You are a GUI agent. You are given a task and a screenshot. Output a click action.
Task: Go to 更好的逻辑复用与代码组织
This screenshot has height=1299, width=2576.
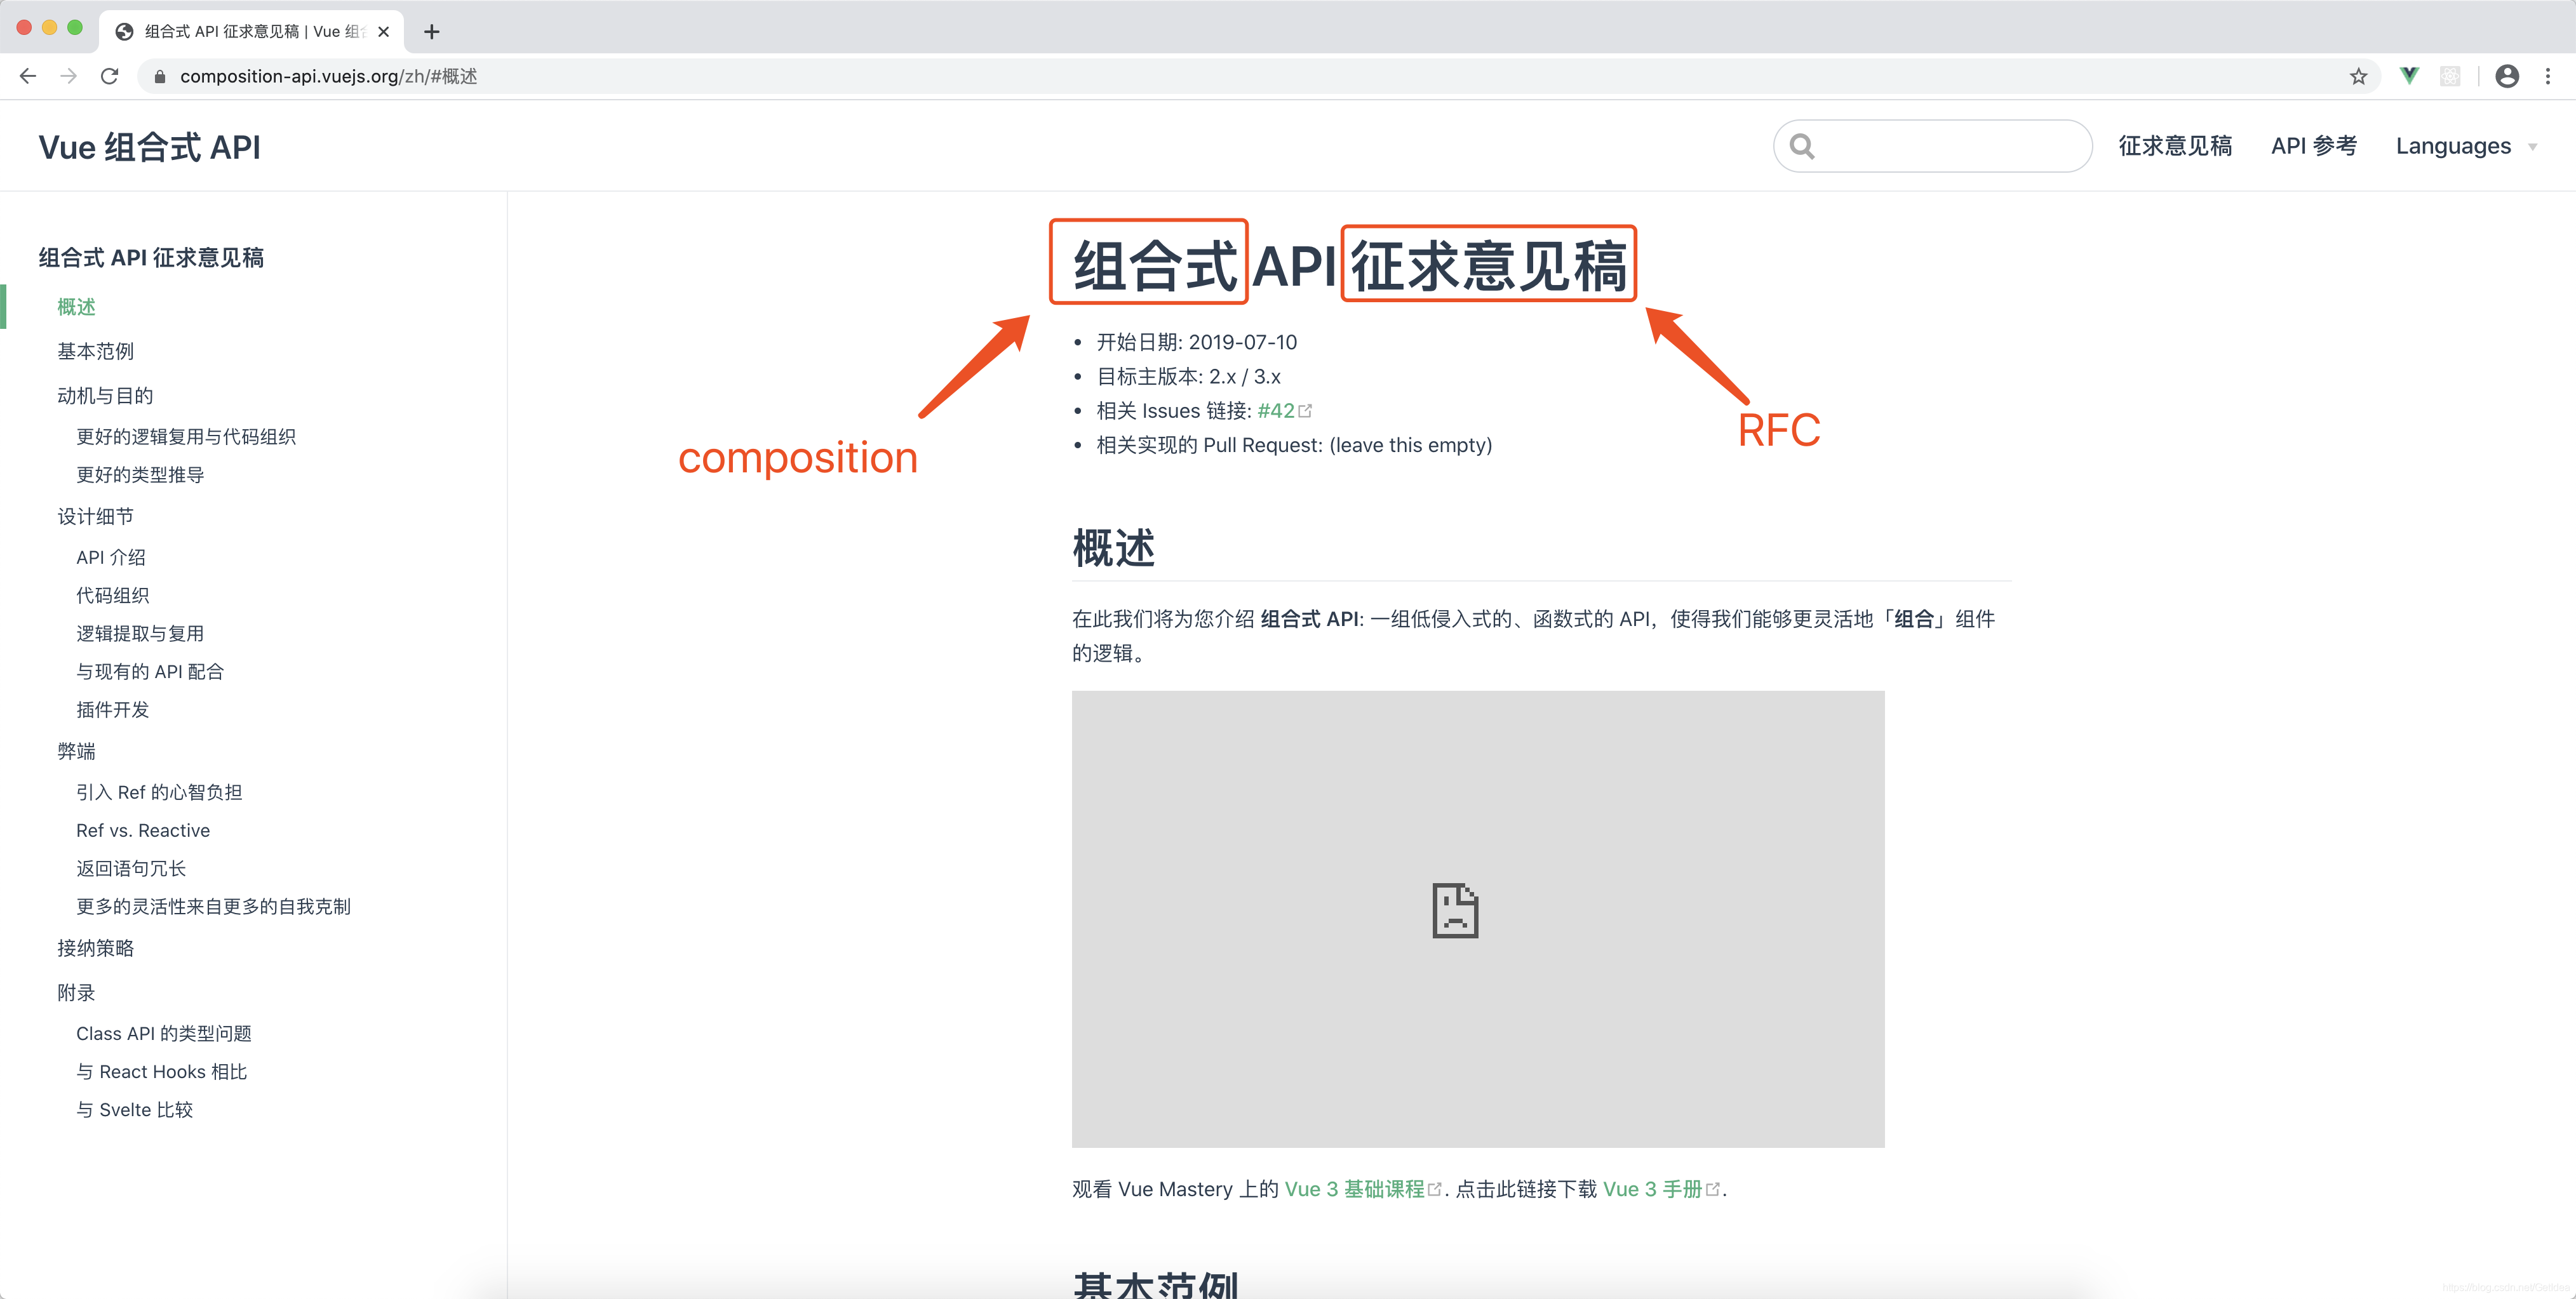point(186,437)
